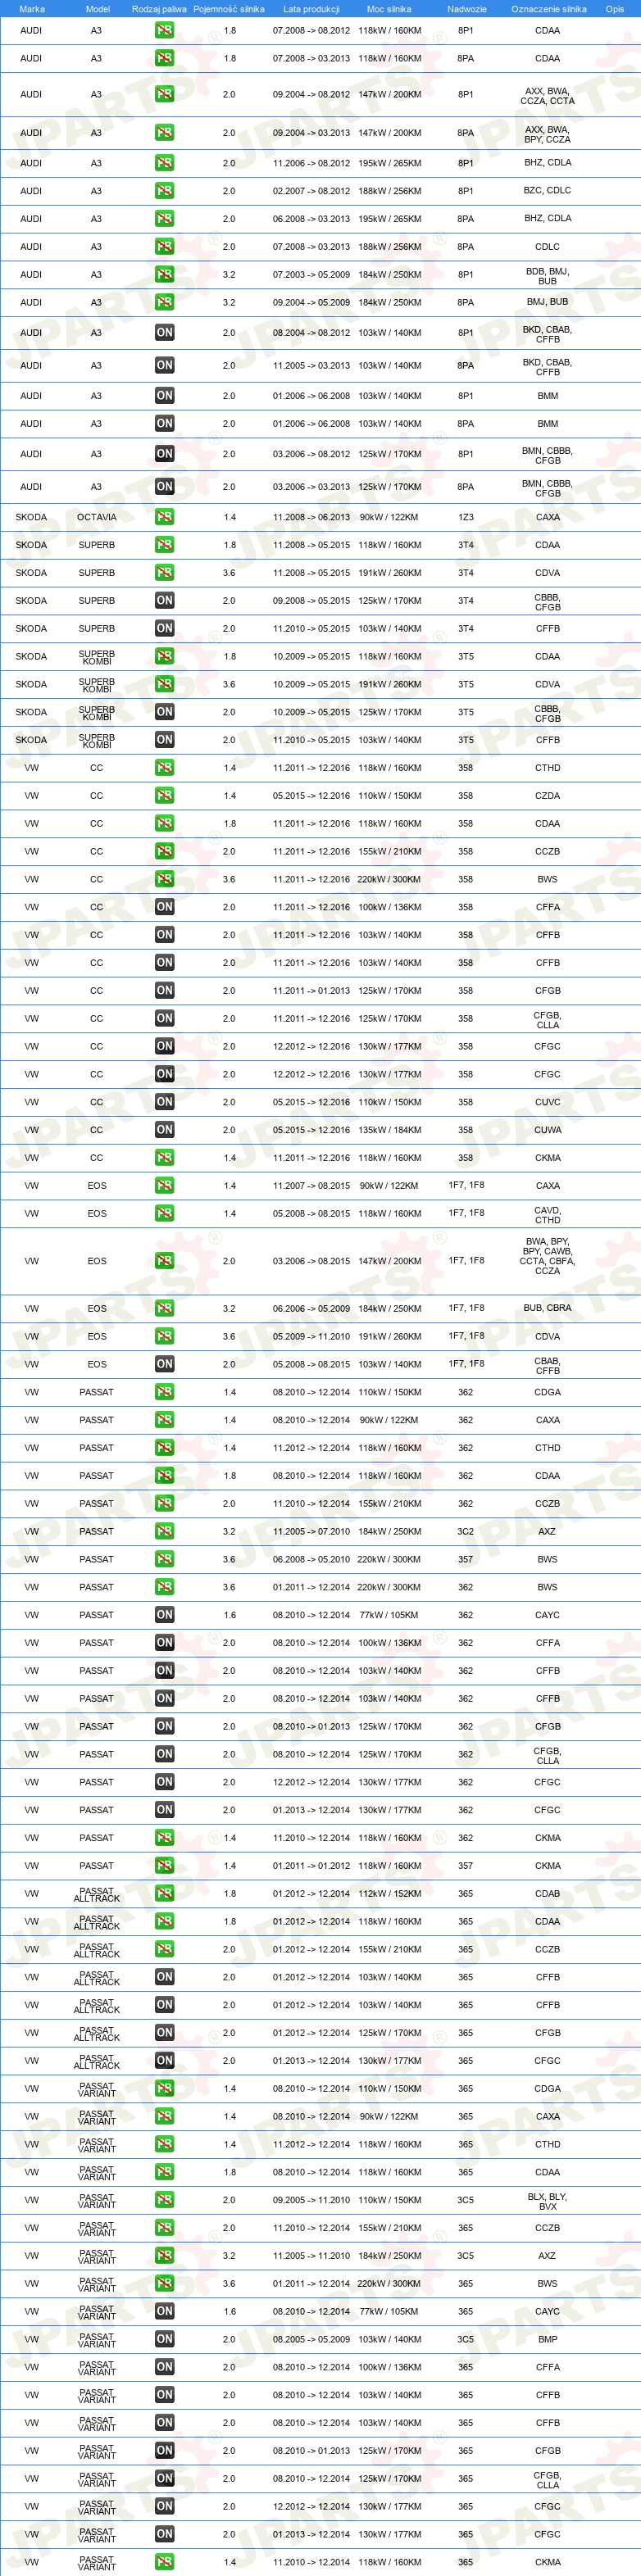Screen dimensions: 641x2576
Task: Select body code cell 3C2
Action: pos(466,1531)
